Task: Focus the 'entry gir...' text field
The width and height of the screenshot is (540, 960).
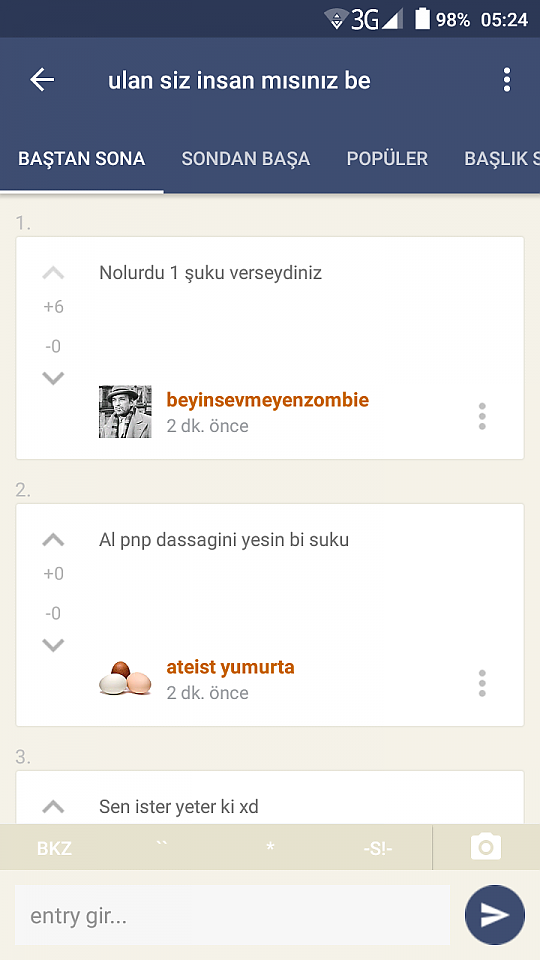Action: tap(232, 915)
